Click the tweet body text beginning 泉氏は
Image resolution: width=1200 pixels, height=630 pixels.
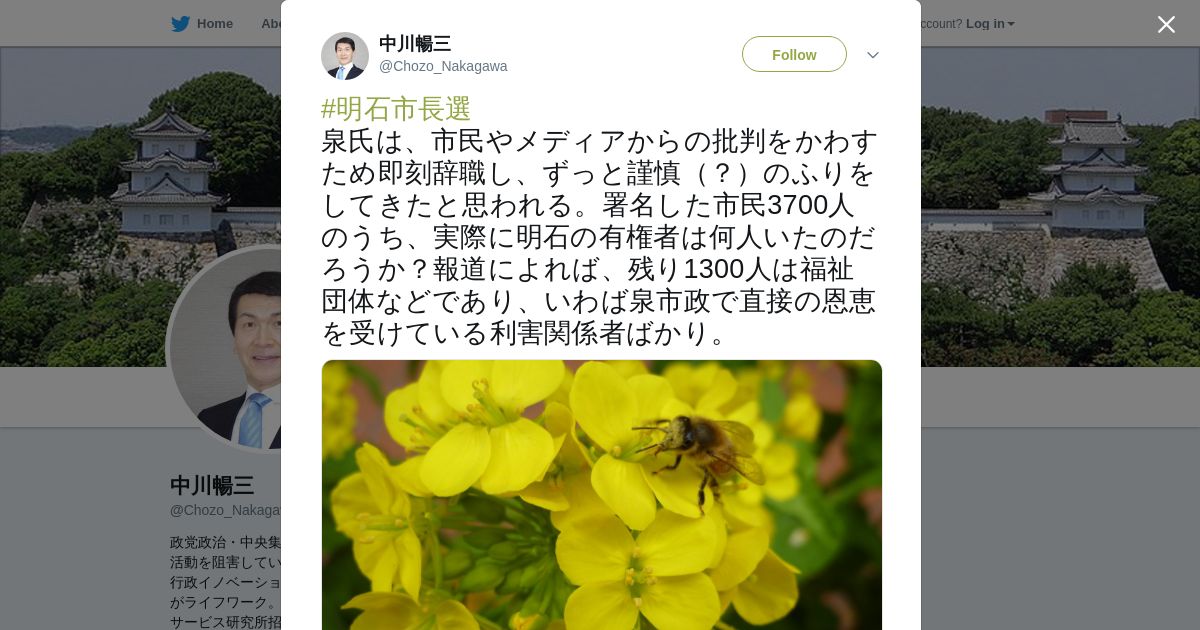(x=600, y=237)
